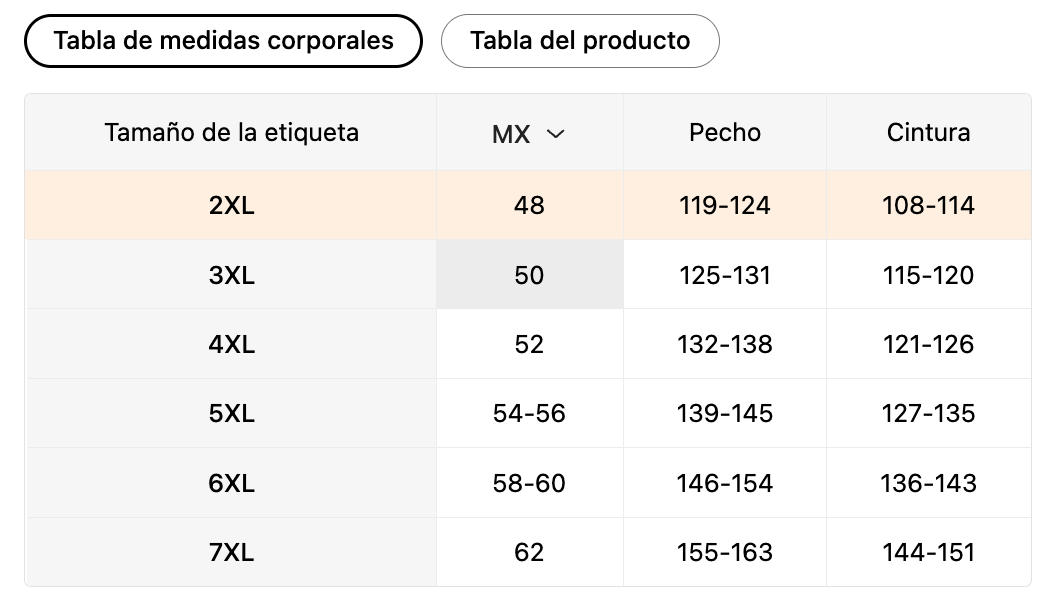Click the 119-124 Pecho measurement cell
1054x598 pixels.
[725, 206]
